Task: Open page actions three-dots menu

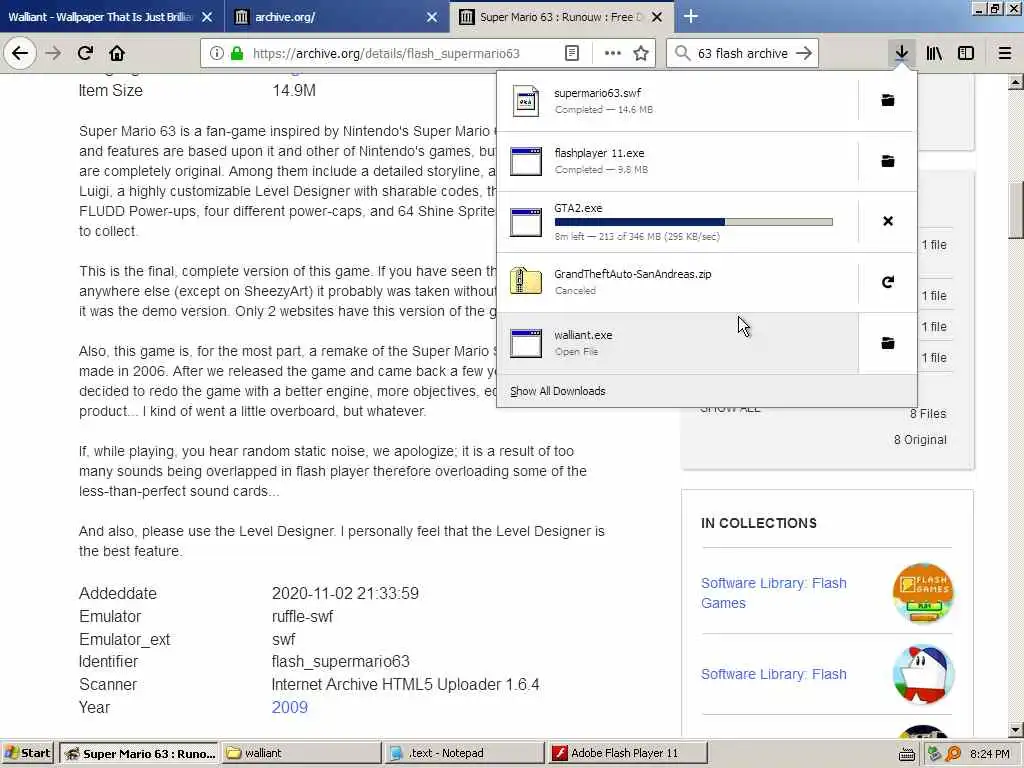Action: [x=613, y=53]
